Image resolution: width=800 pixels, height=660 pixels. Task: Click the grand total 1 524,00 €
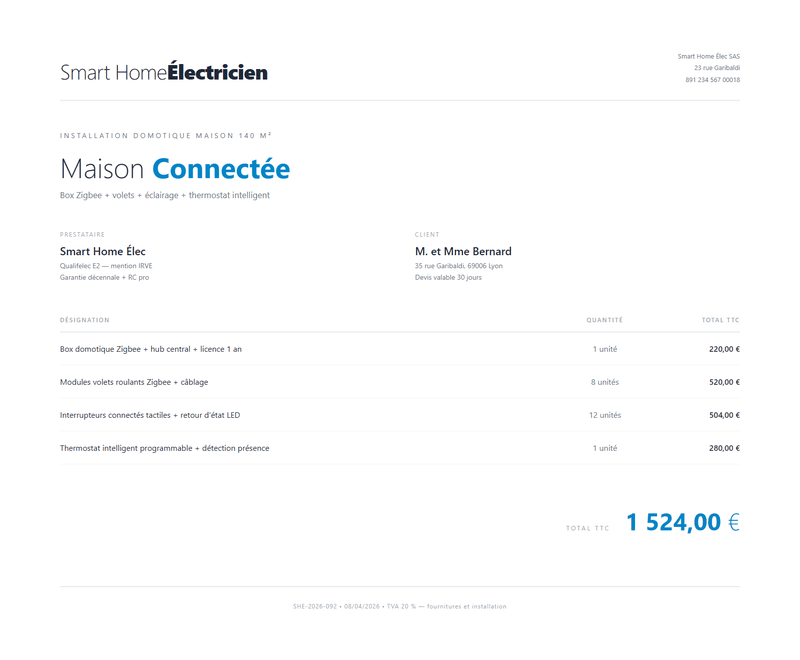683,522
